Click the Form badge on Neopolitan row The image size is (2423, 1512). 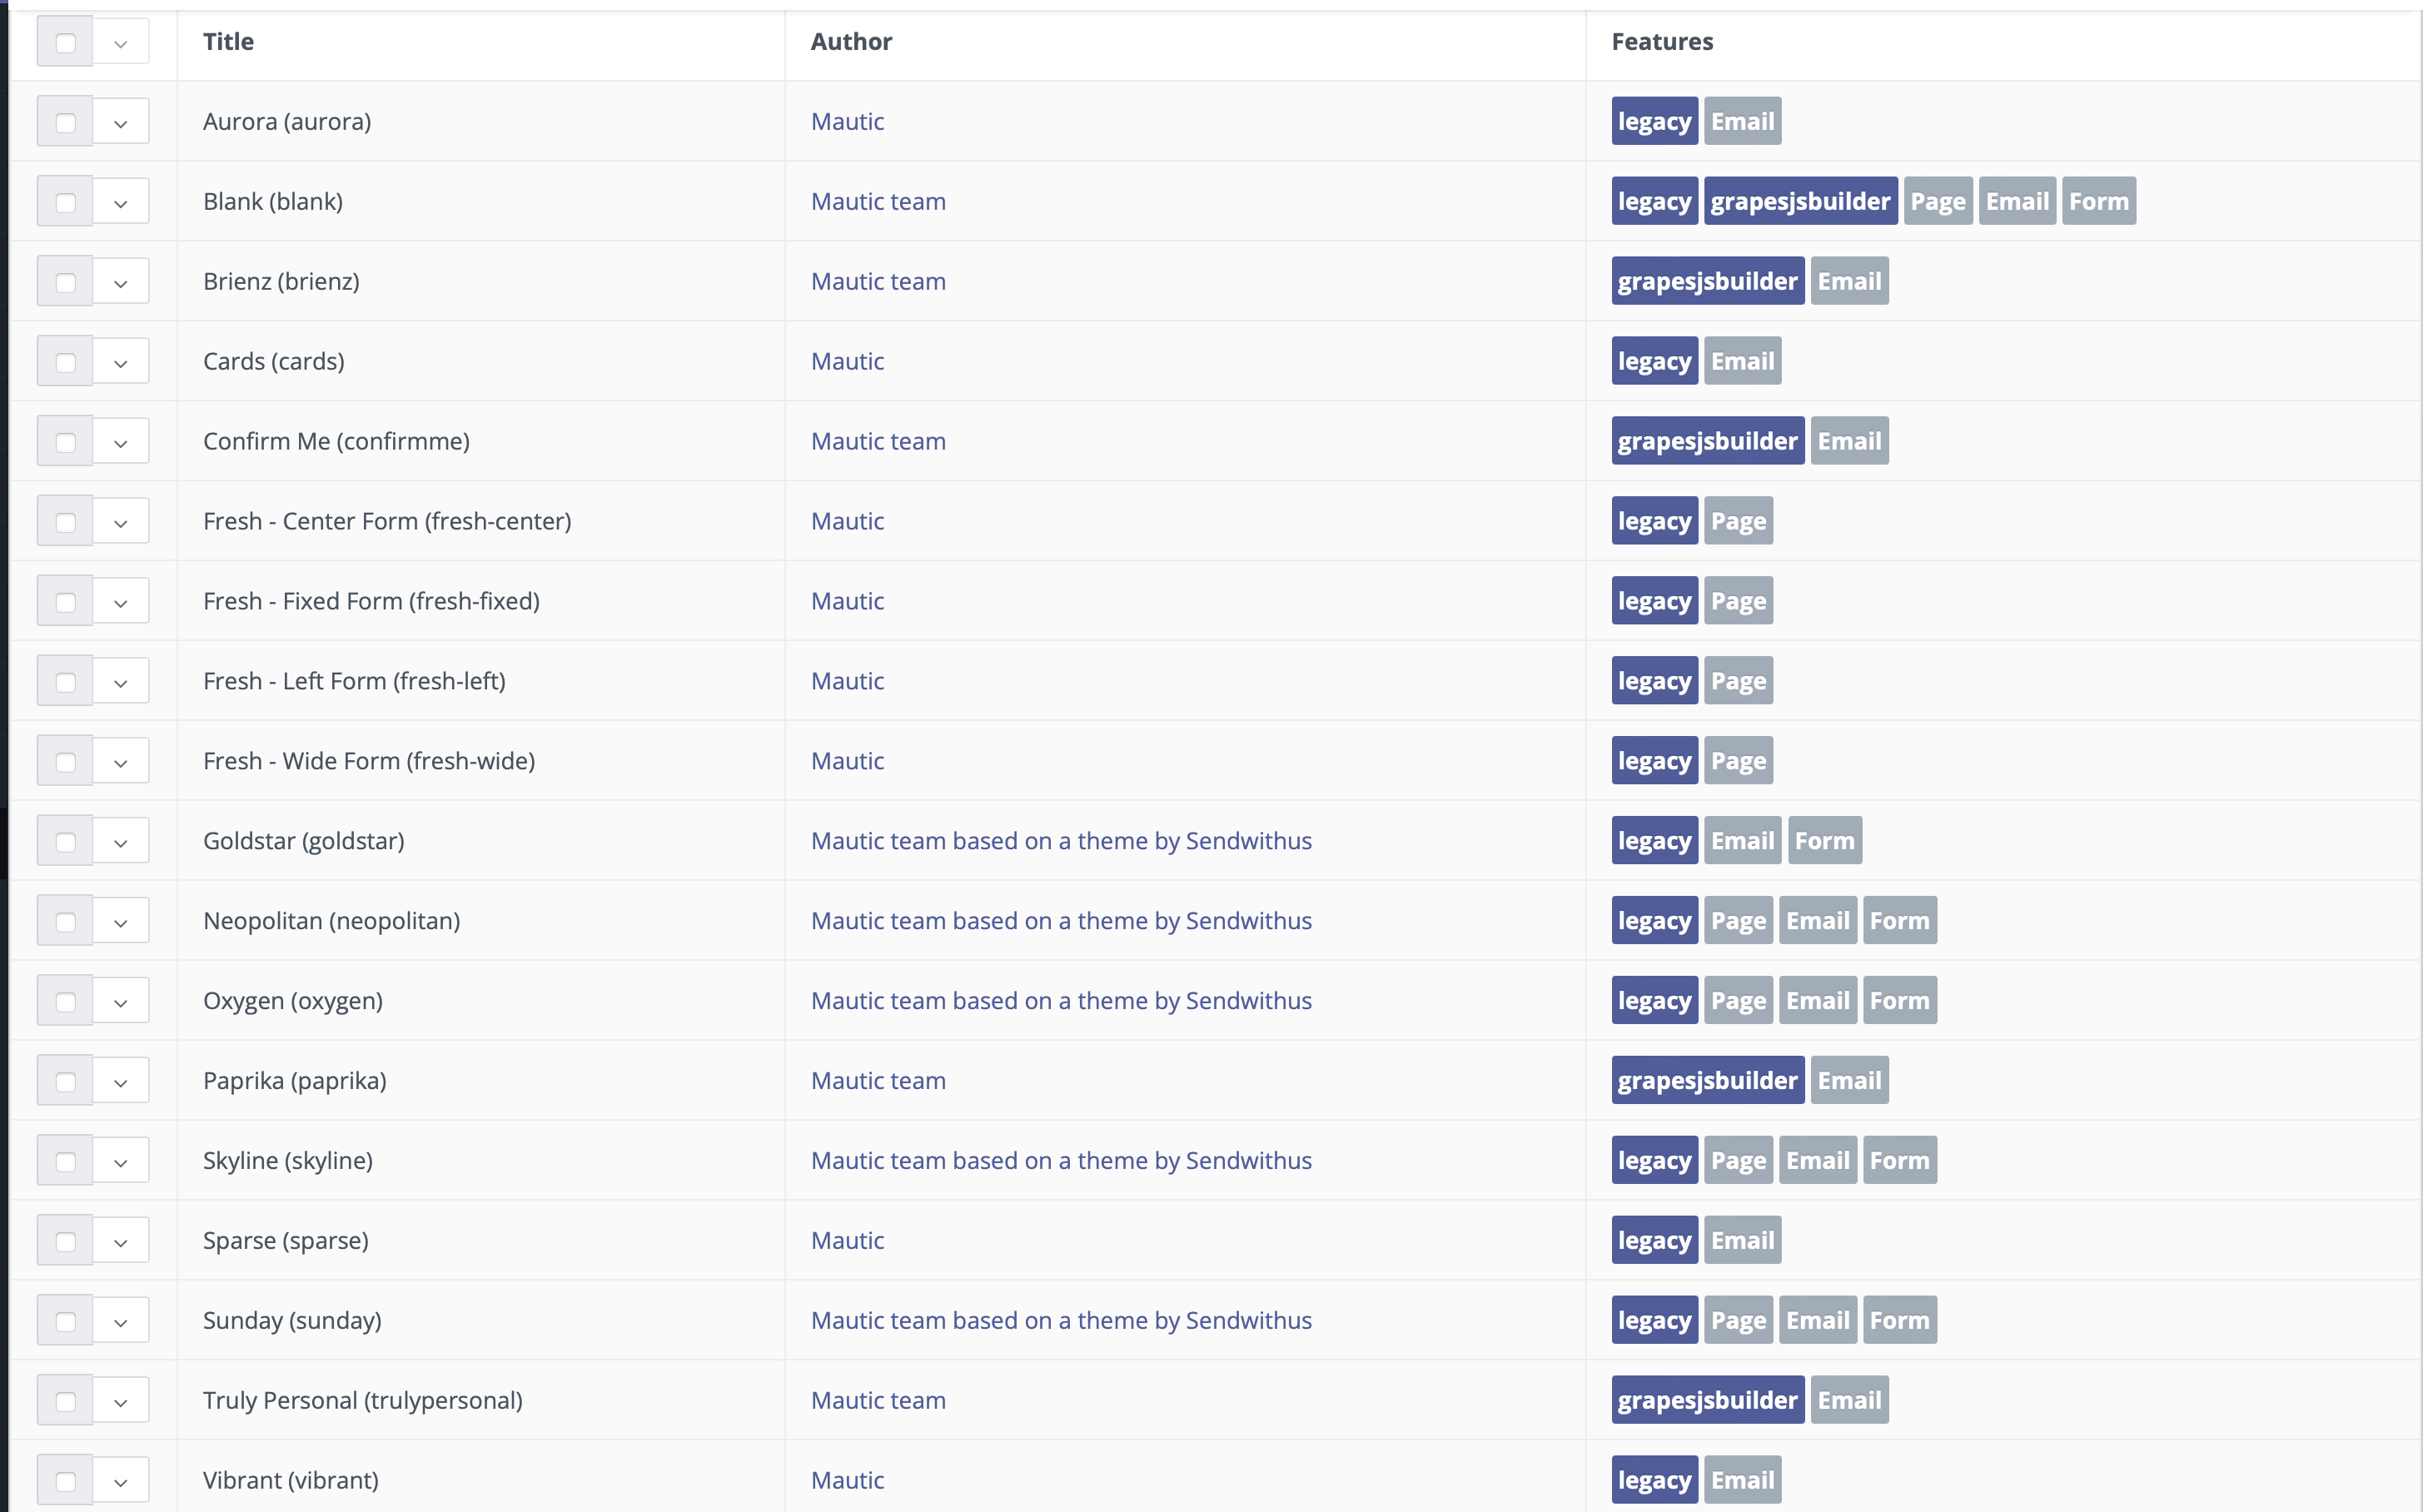click(1899, 920)
